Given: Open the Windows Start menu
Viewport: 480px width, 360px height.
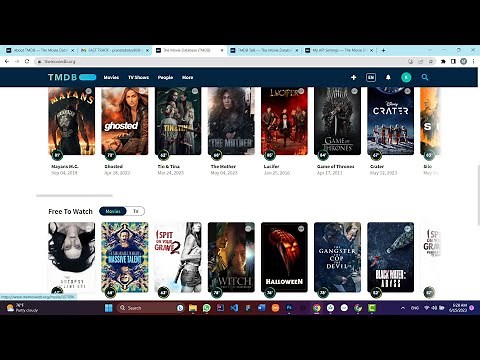Looking at the screenshot, I should (109, 308).
